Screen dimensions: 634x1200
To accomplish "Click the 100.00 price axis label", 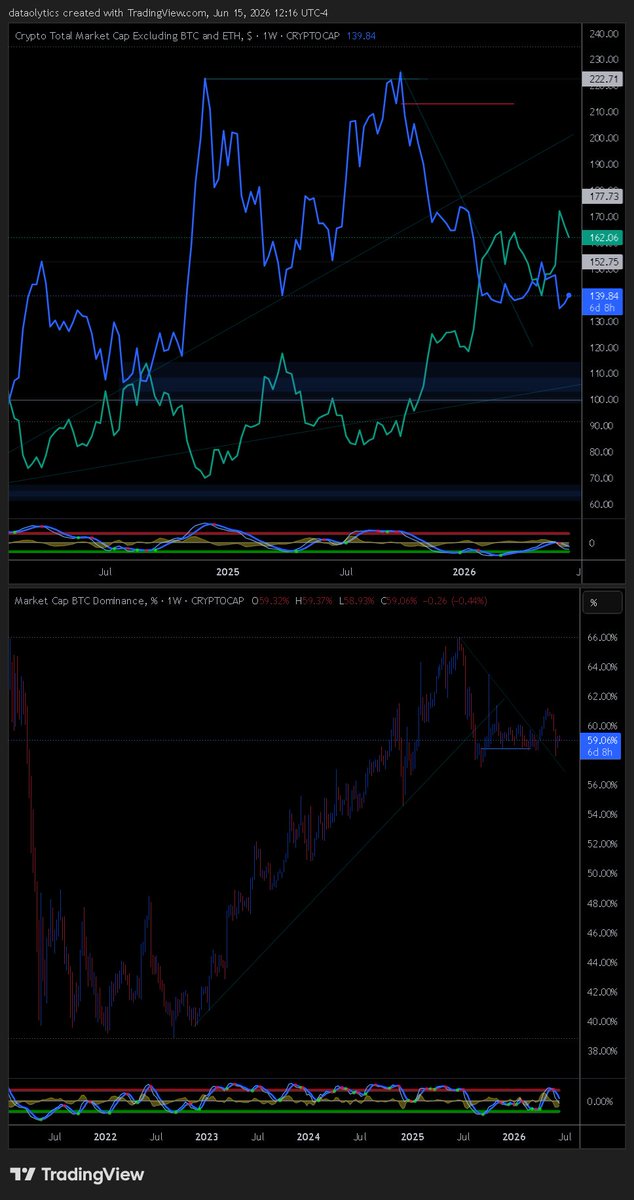I will pyautogui.click(x=604, y=399).
